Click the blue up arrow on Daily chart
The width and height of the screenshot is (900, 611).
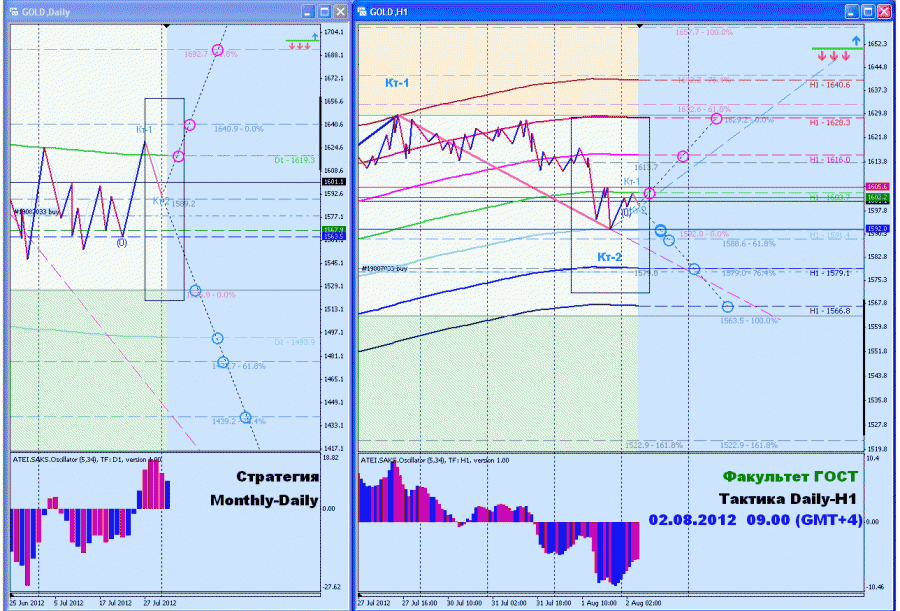coord(315,37)
